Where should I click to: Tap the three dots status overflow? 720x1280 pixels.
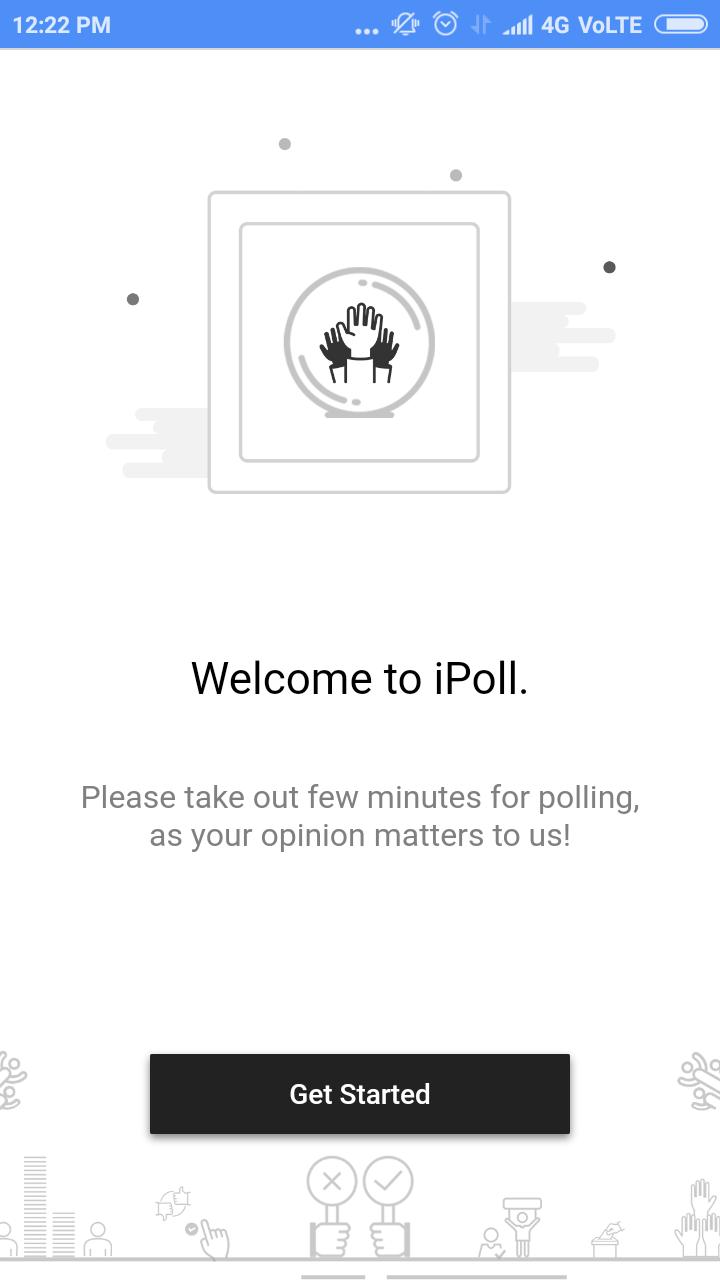pos(367,31)
